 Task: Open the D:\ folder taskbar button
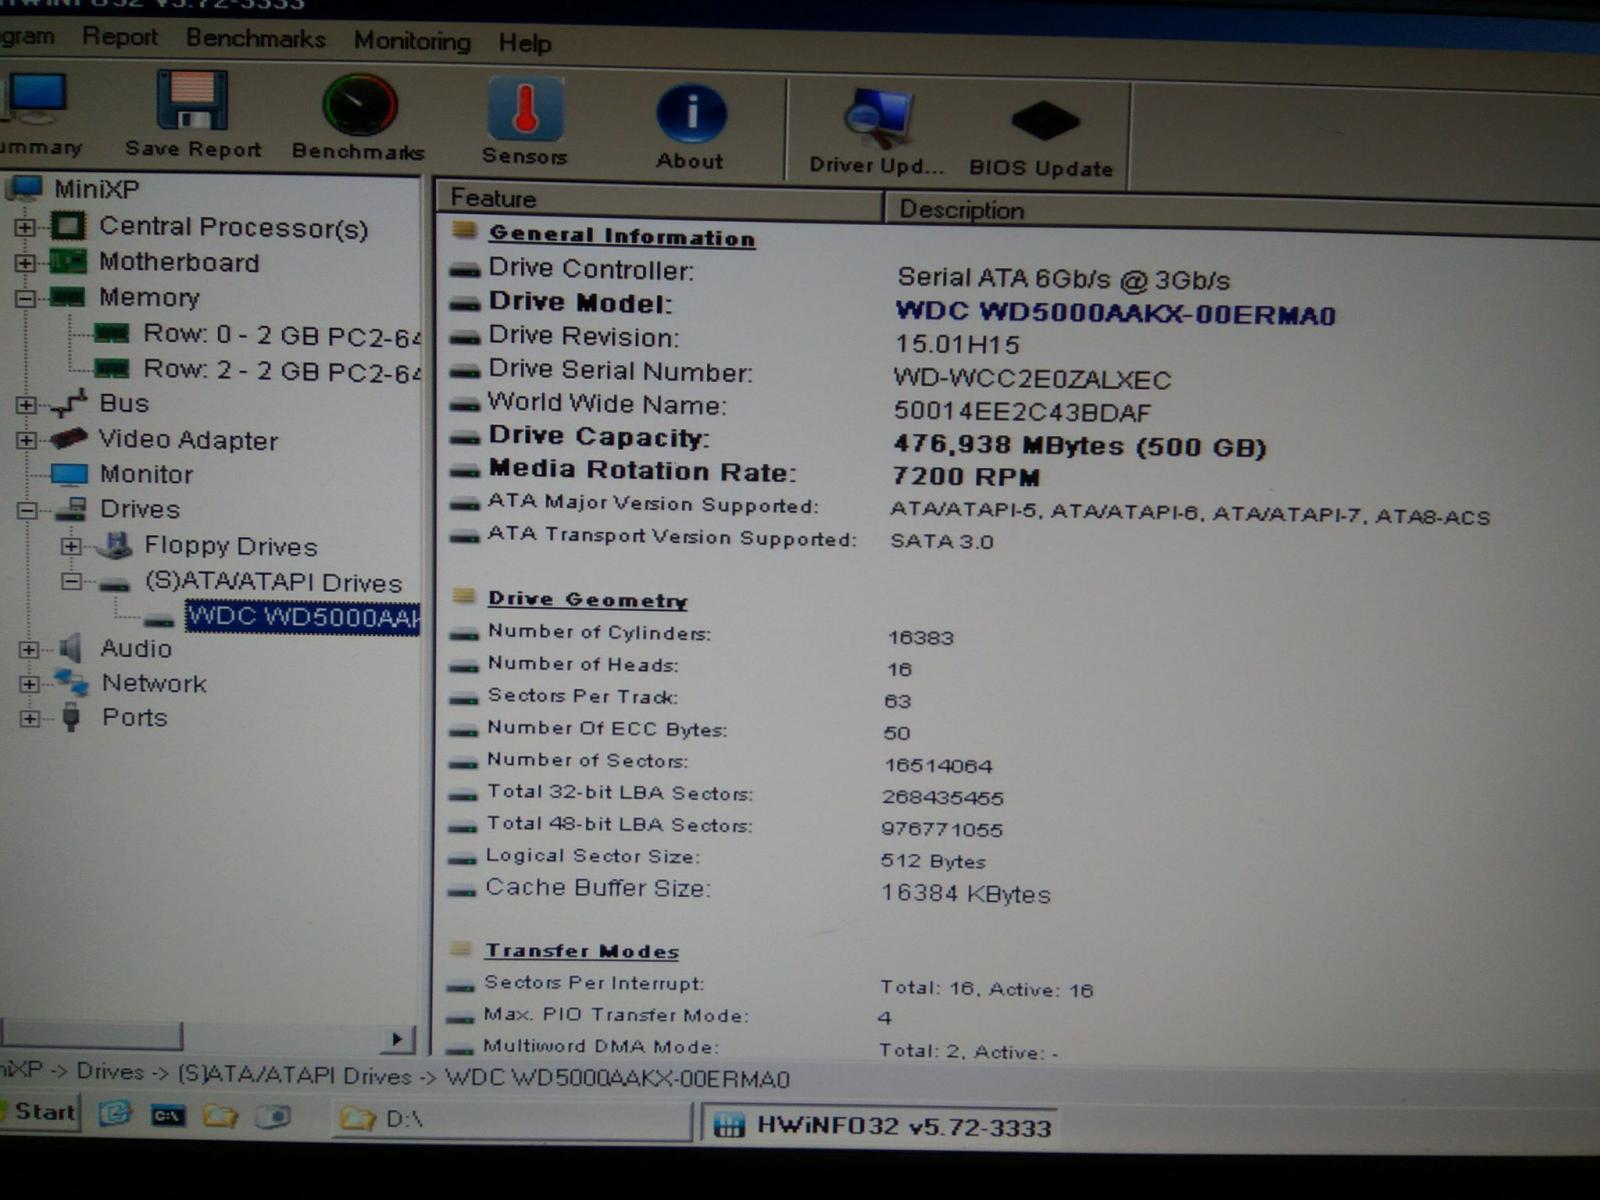click(x=512, y=1119)
